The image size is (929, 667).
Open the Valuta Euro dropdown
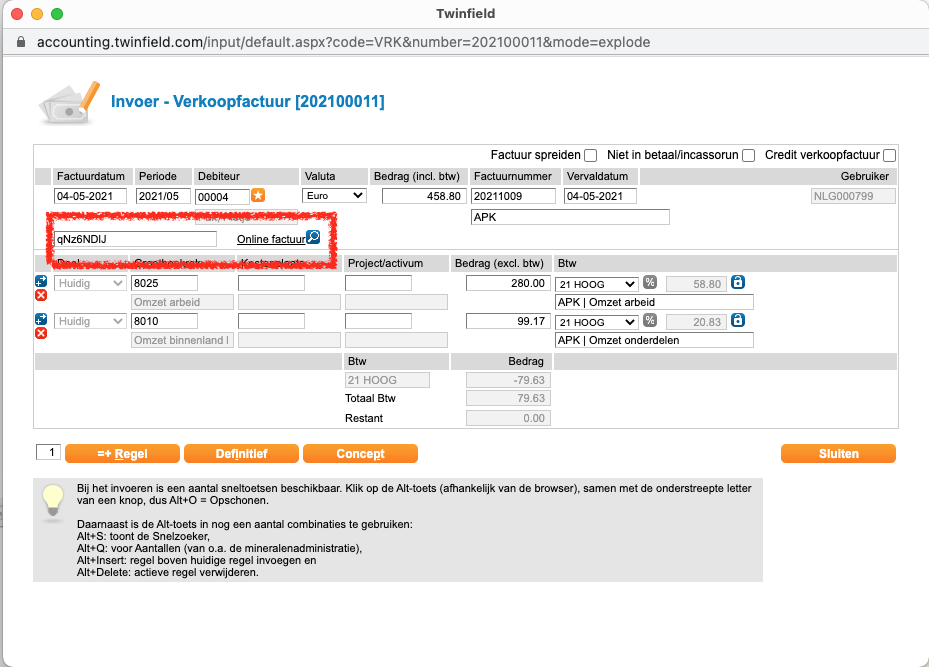(x=334, y=196)
